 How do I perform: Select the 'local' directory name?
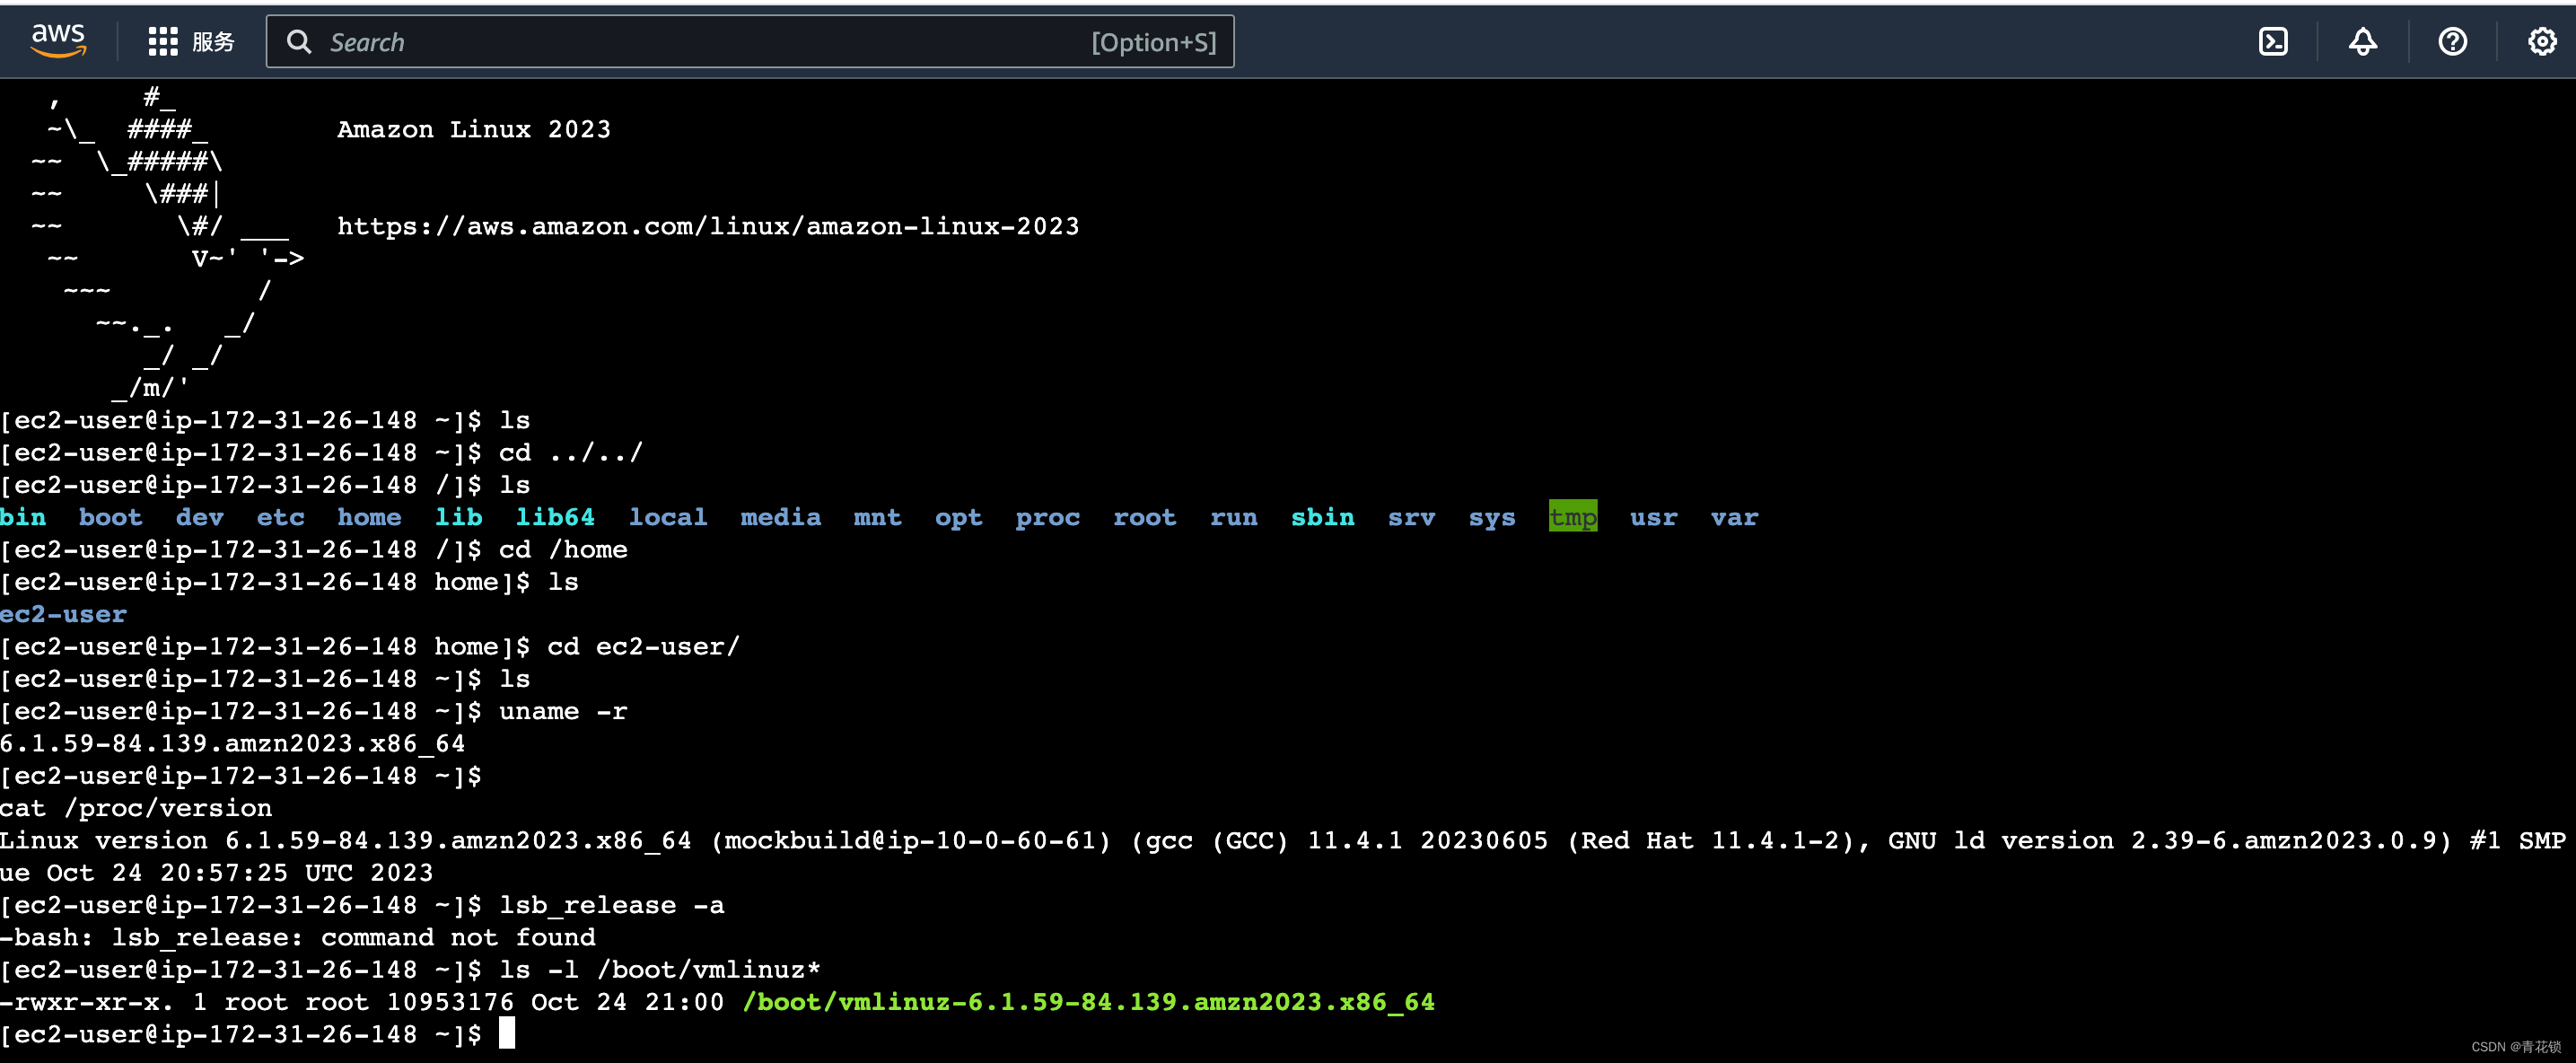pos(668,517)
